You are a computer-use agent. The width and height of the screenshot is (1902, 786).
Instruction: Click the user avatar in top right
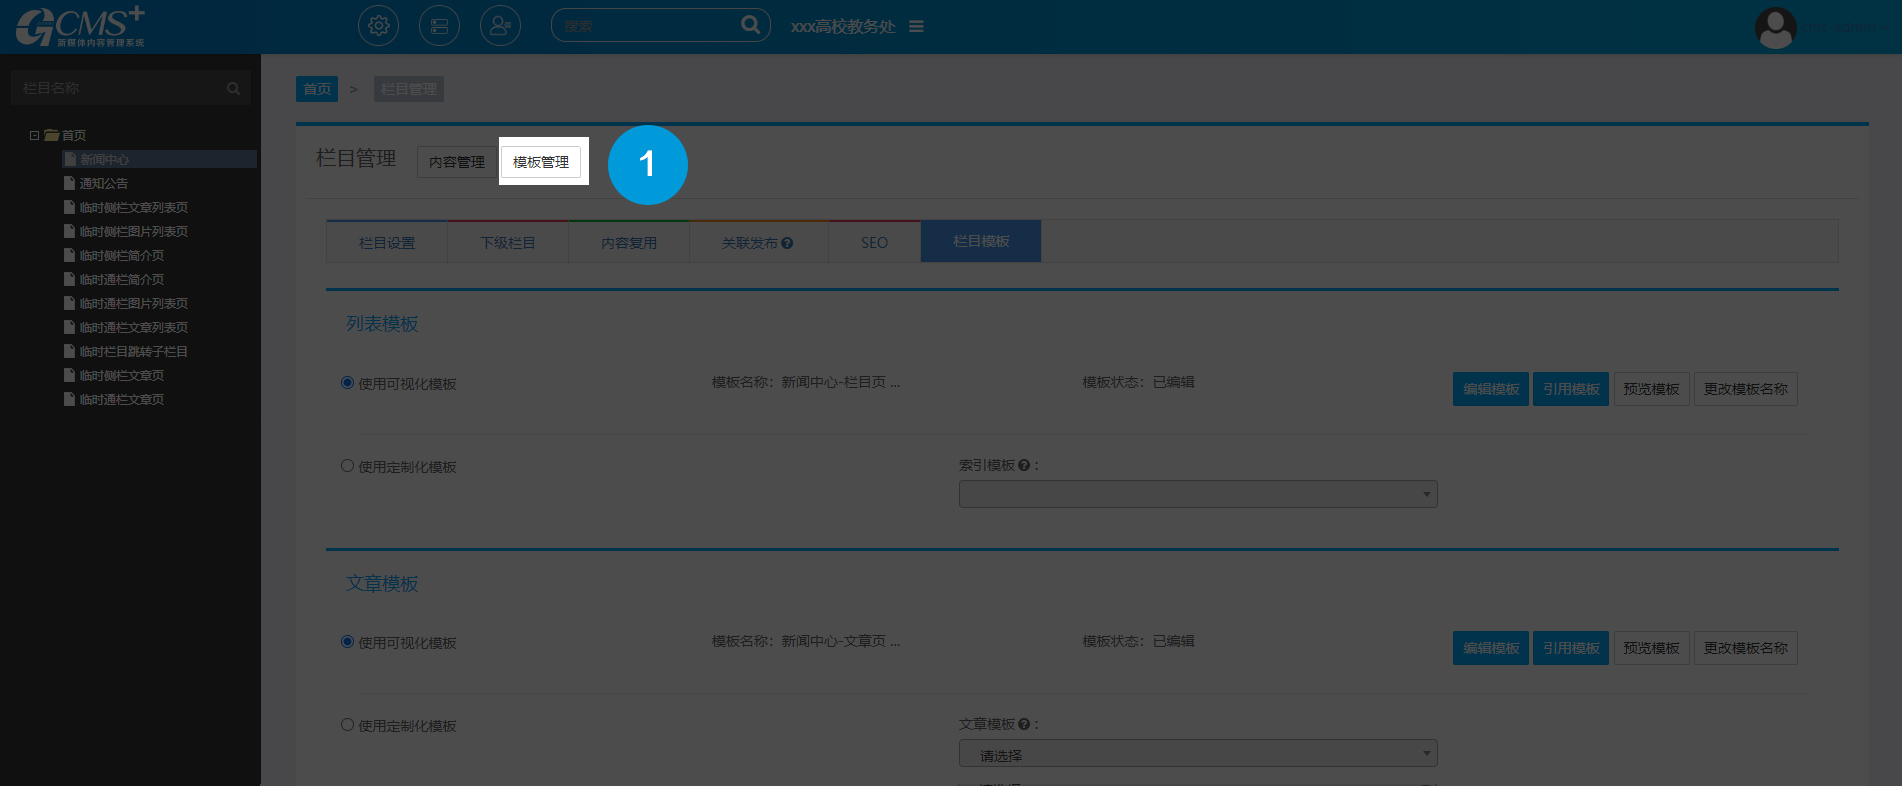[x=1775, y=28]
